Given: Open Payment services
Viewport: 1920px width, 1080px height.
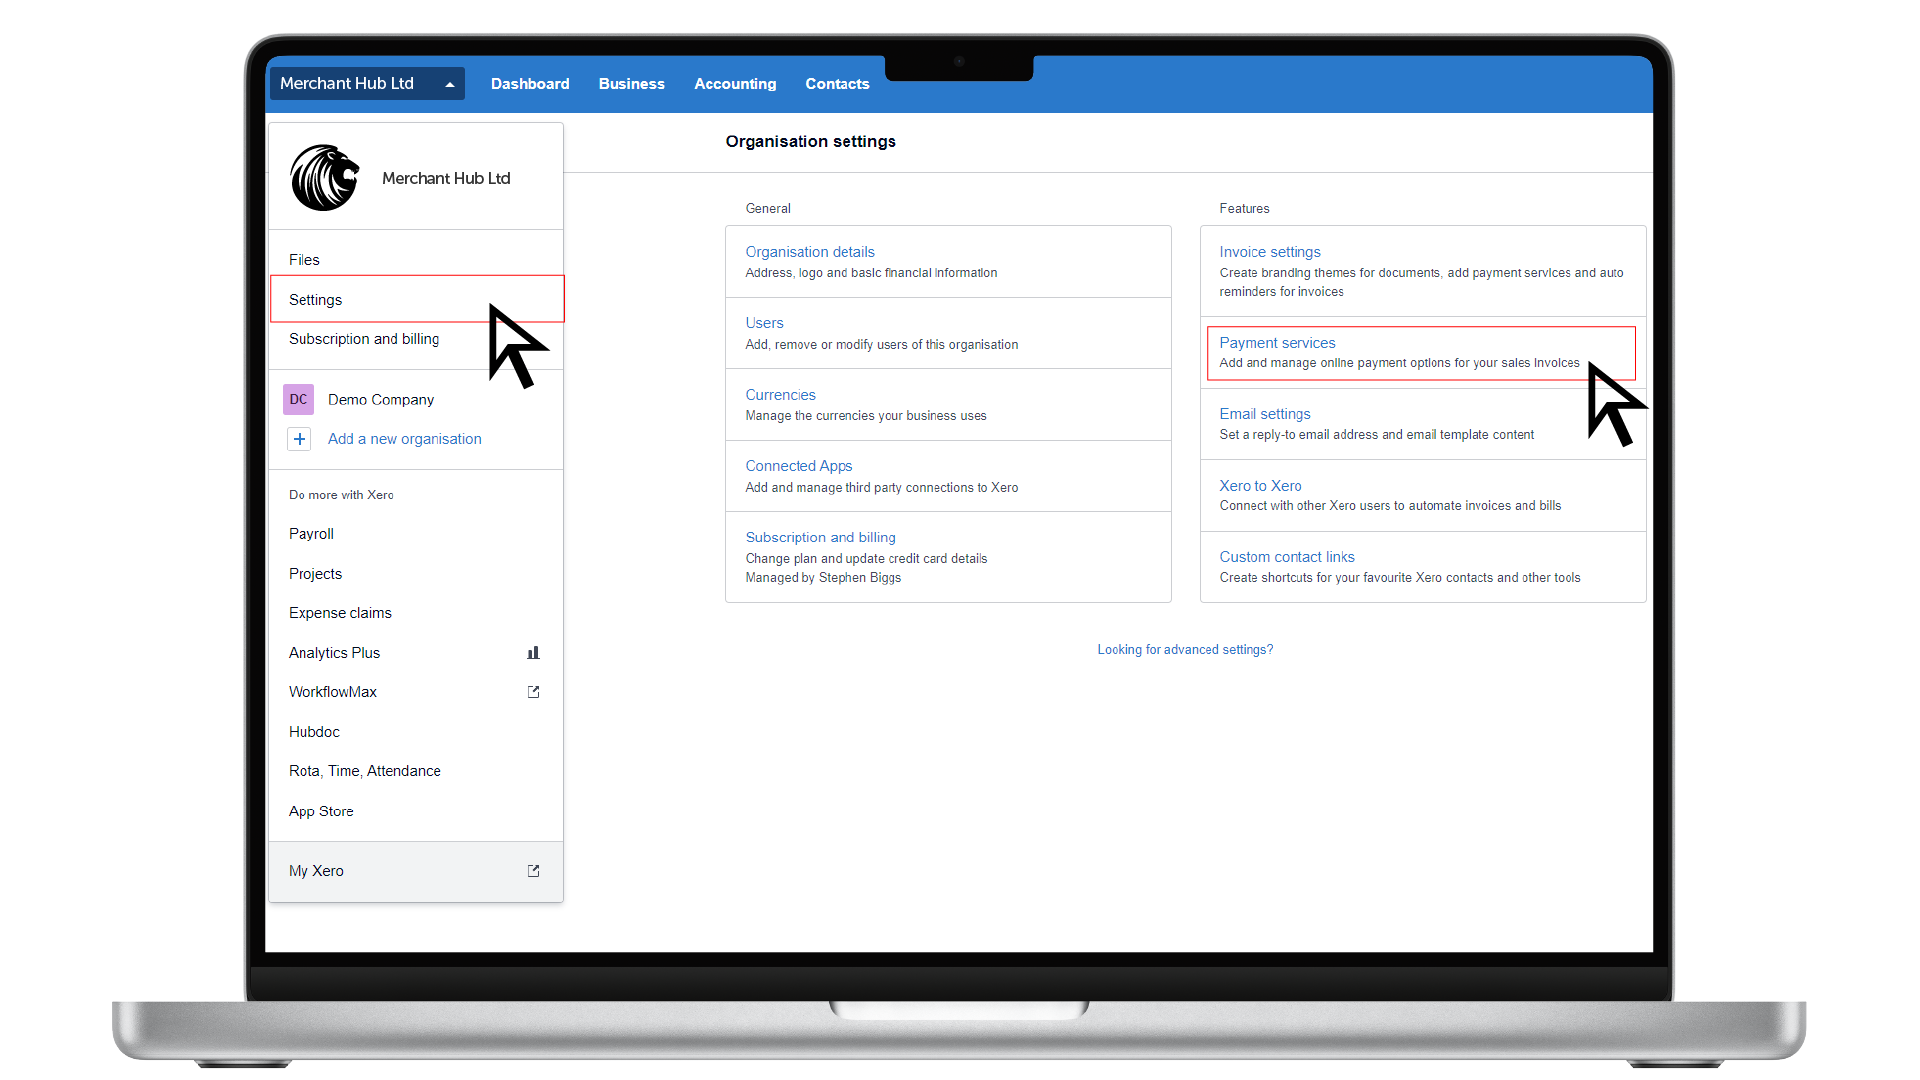Looking at the screenshot, I should pyautogui.click(x=1277, y=343).
